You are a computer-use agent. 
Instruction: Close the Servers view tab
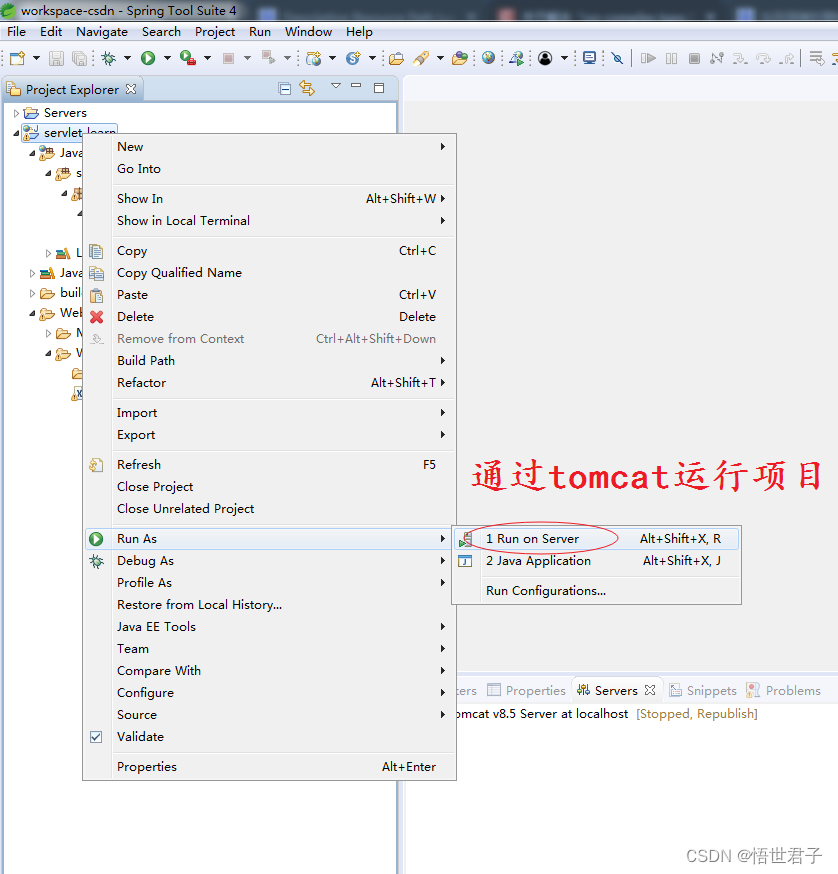[x=650, y=690]
